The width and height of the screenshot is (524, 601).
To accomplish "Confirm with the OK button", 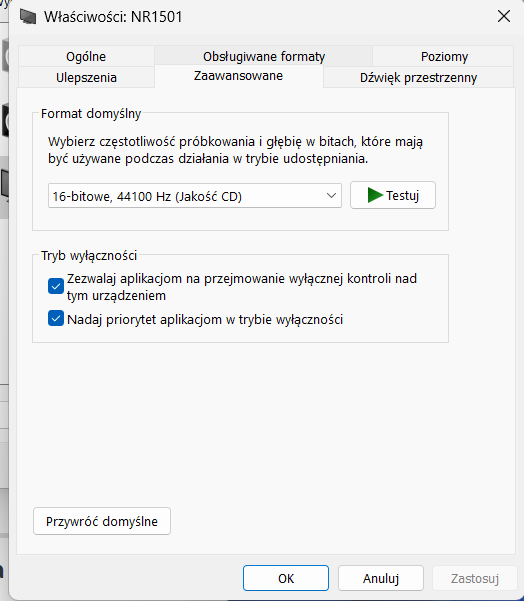I will [286, 578].
